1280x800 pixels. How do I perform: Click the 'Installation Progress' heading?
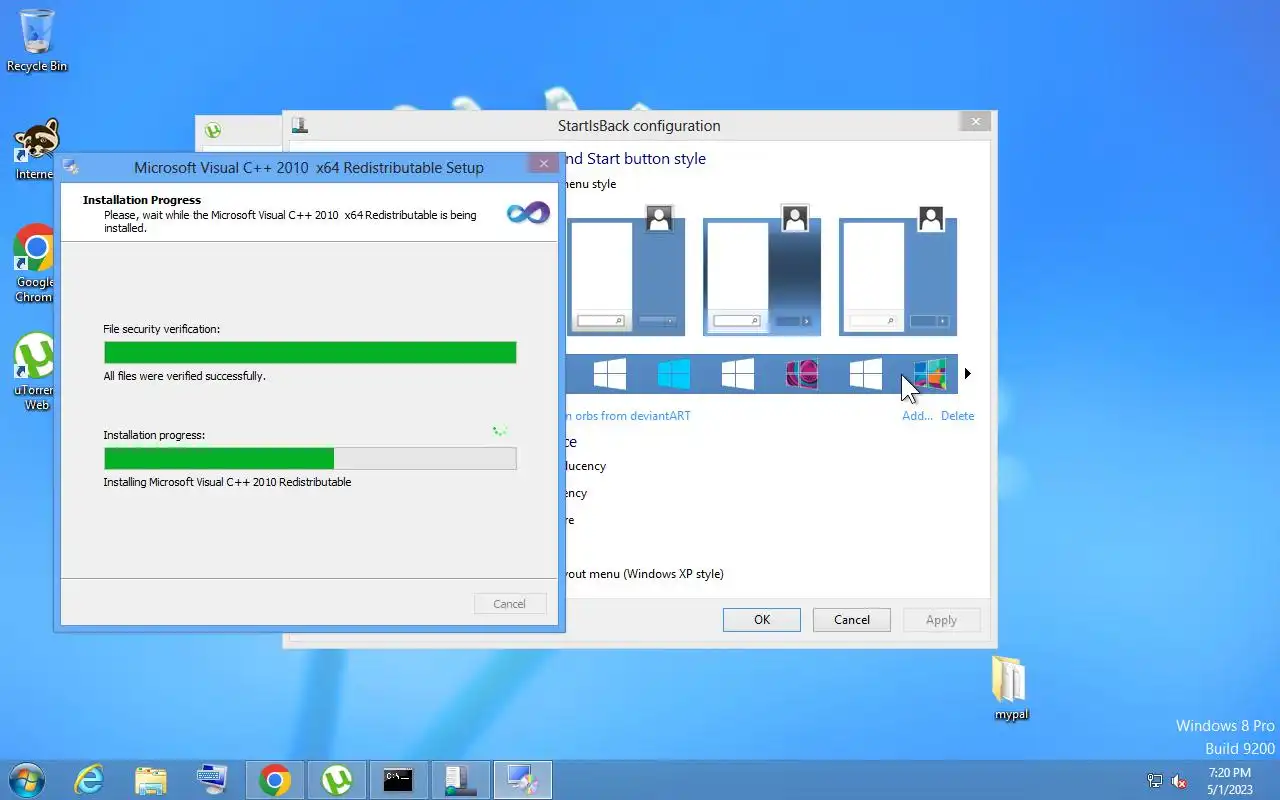142,200
